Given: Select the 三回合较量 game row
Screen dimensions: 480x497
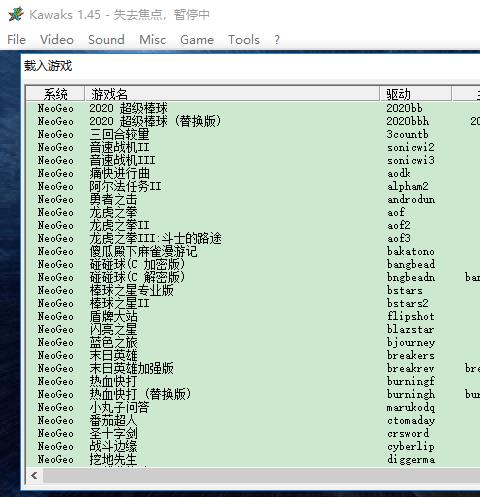Looking at the screenshot, I should 253,134.
